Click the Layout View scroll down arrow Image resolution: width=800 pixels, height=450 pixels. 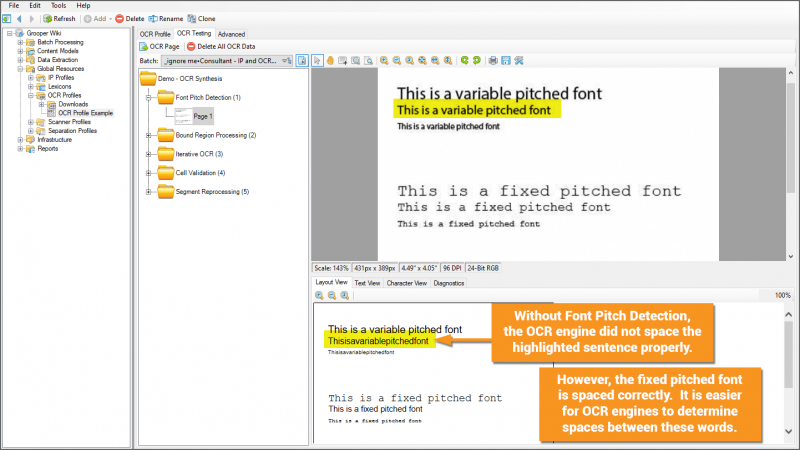click(789, 432)
